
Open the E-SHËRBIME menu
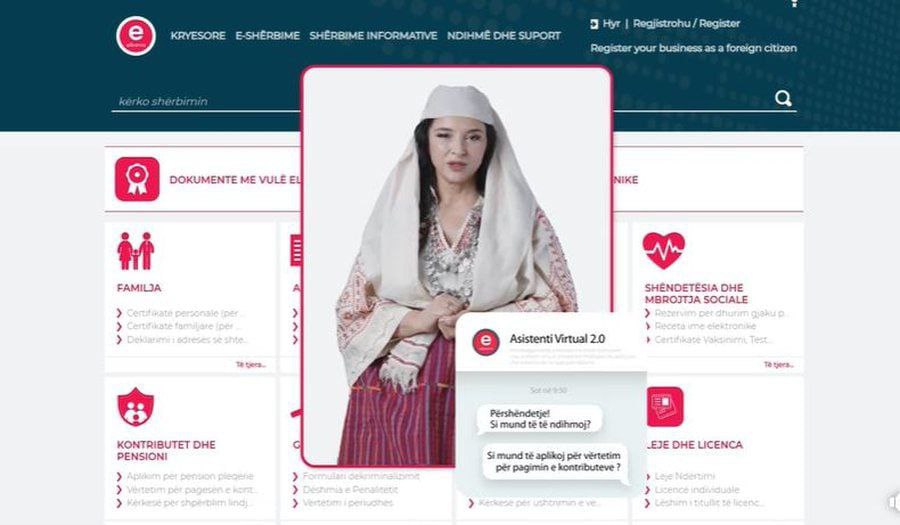[x=267, y=36]
